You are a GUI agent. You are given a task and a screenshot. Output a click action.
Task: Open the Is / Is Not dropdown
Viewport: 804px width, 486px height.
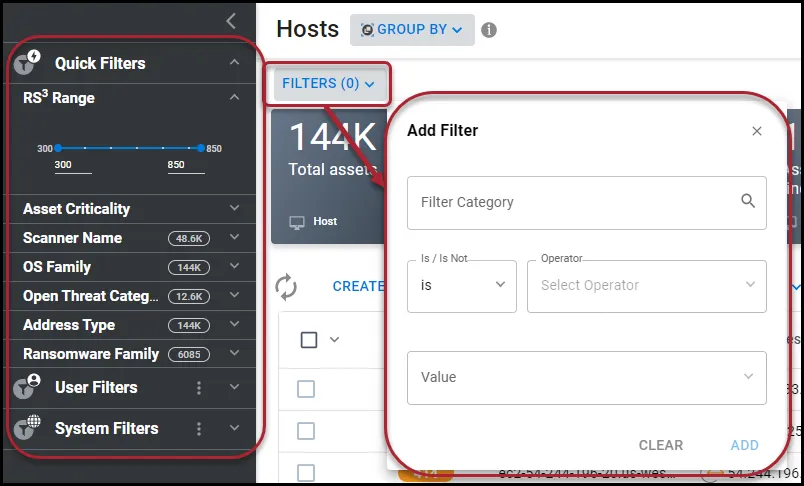[461, 286]
